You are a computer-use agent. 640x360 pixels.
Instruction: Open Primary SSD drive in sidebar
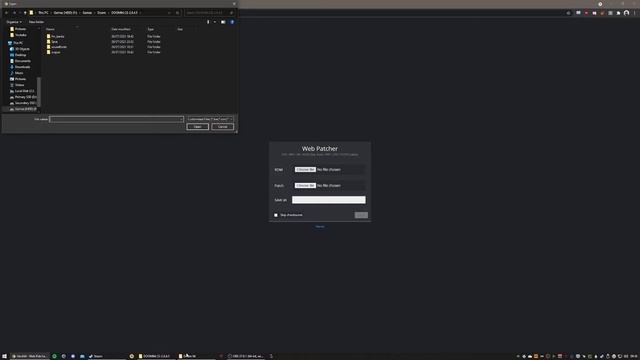[x=23, y=97]
